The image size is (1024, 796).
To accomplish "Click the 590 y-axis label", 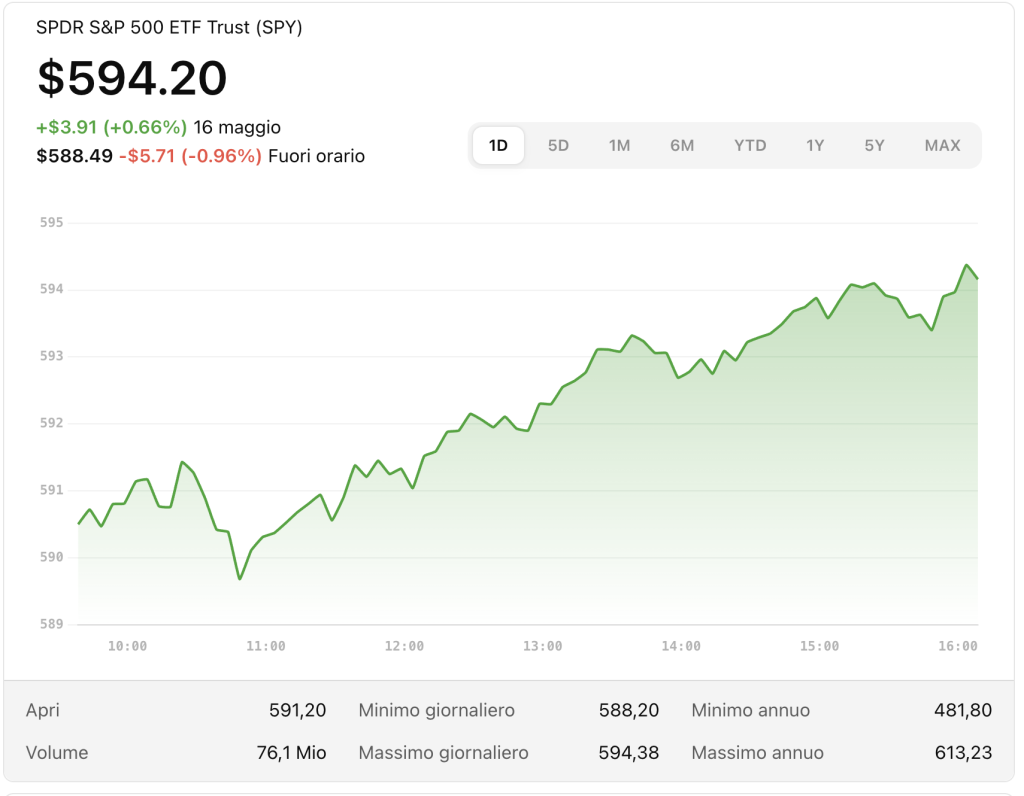I will coord(52,557).
